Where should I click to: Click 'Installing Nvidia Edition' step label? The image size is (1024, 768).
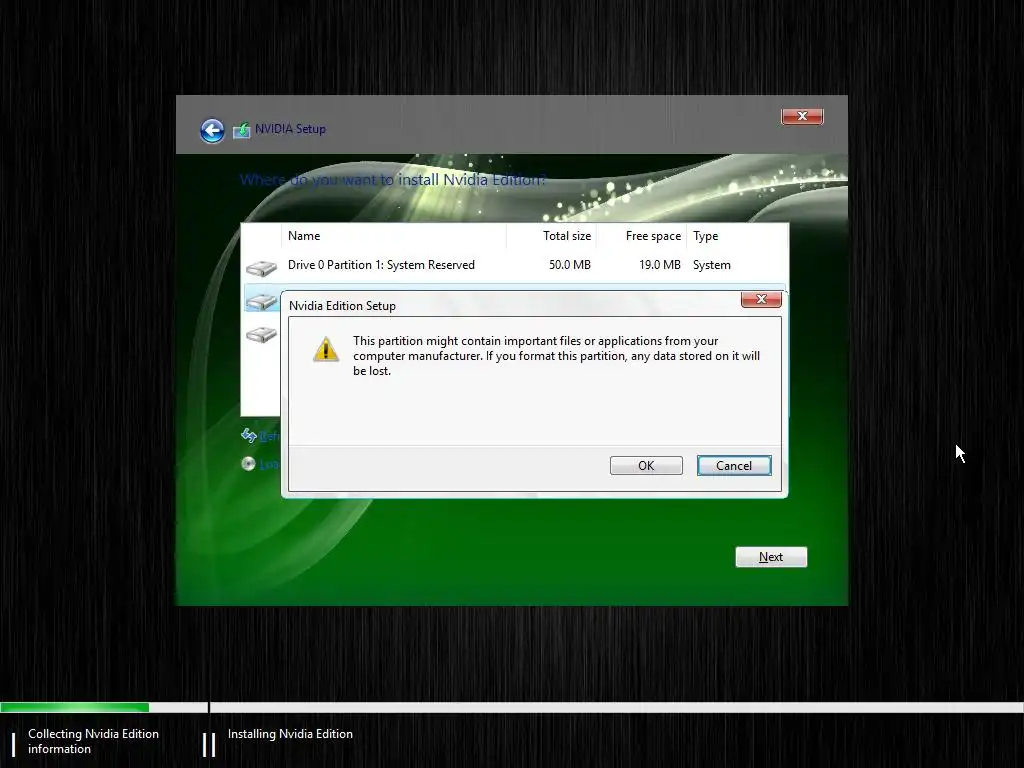[290, 734]
